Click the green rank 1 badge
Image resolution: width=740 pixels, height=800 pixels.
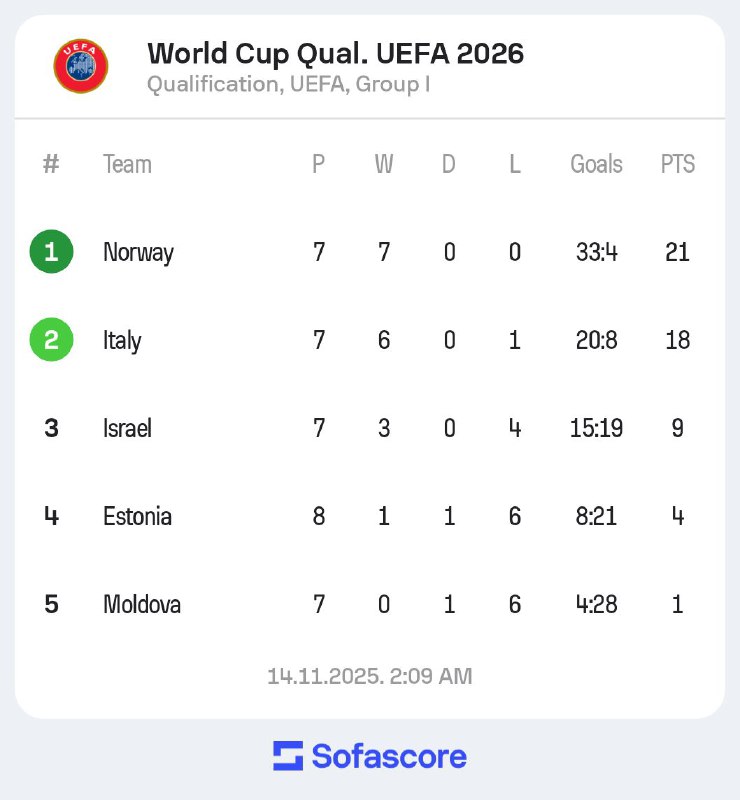point(51,252)
